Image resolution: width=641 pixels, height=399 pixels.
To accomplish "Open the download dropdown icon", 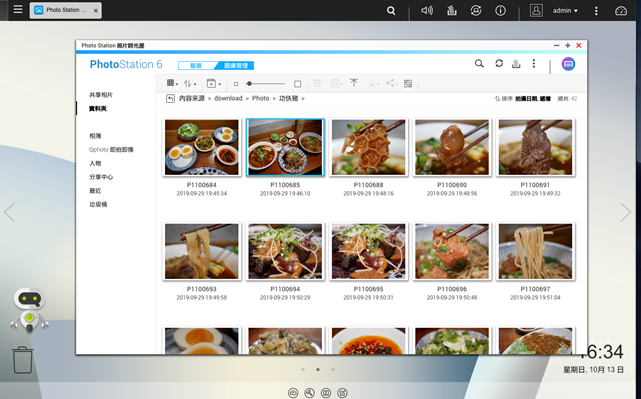I will click(373, 83).
